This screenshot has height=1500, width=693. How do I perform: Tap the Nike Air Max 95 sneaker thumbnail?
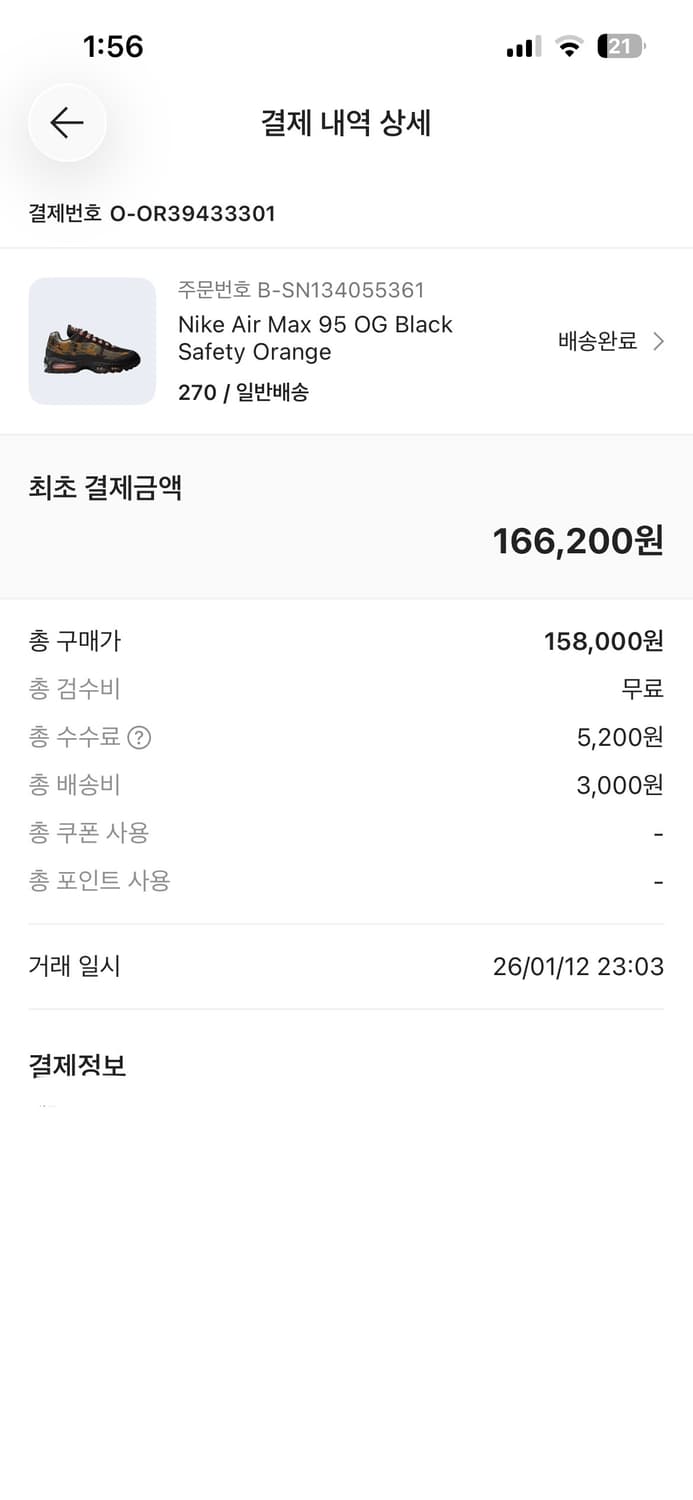92,342
